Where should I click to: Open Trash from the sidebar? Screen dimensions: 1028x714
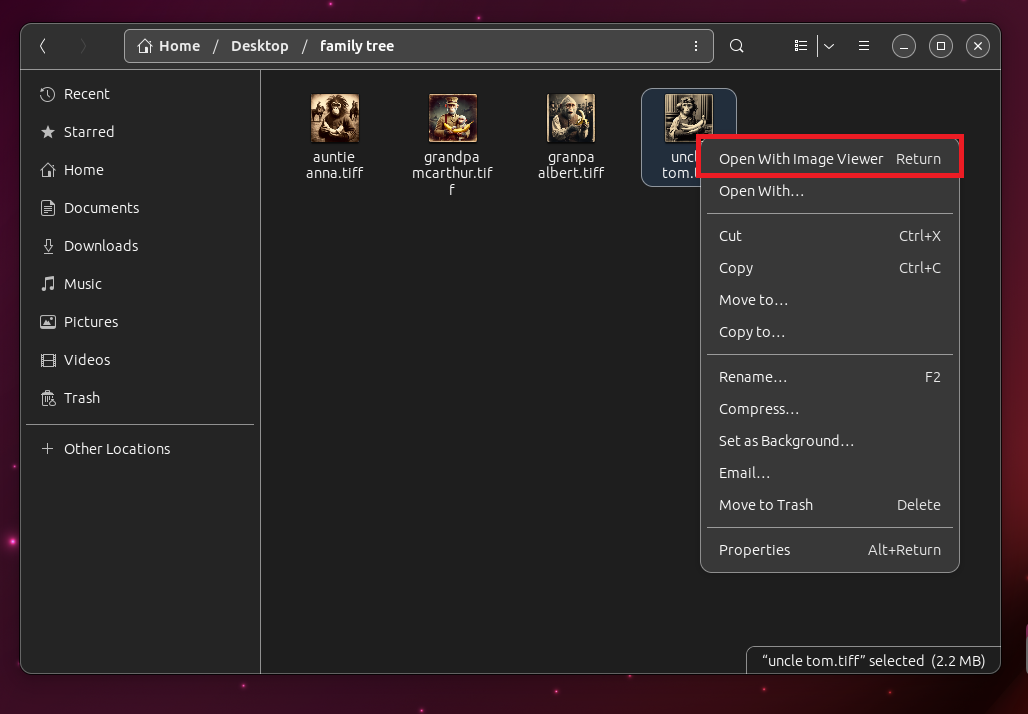[x=80, y=397]
